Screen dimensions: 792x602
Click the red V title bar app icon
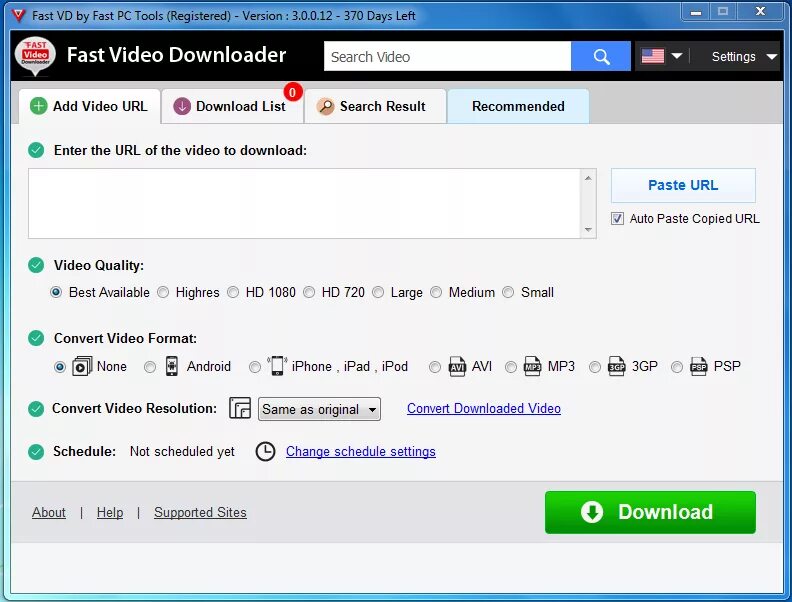(19, 16)
